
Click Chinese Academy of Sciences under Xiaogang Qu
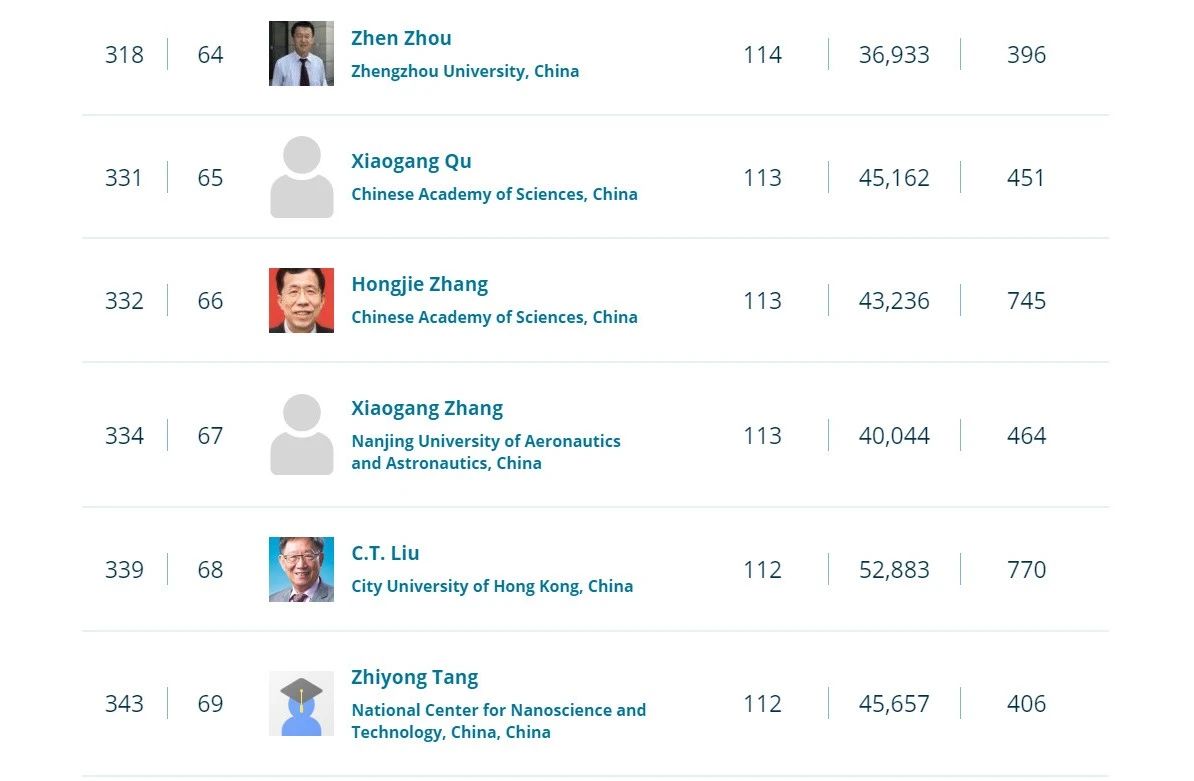(x=494, y=194)
